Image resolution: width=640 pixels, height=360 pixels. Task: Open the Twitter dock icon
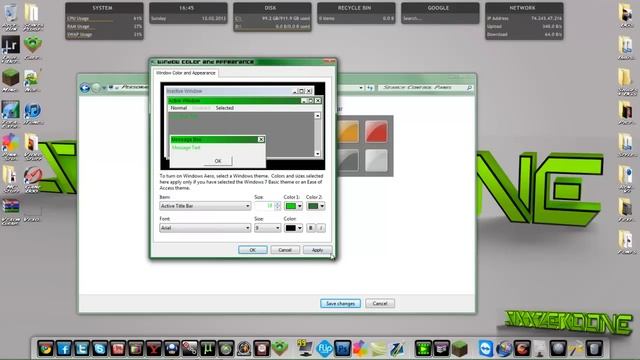click(82, 349)
